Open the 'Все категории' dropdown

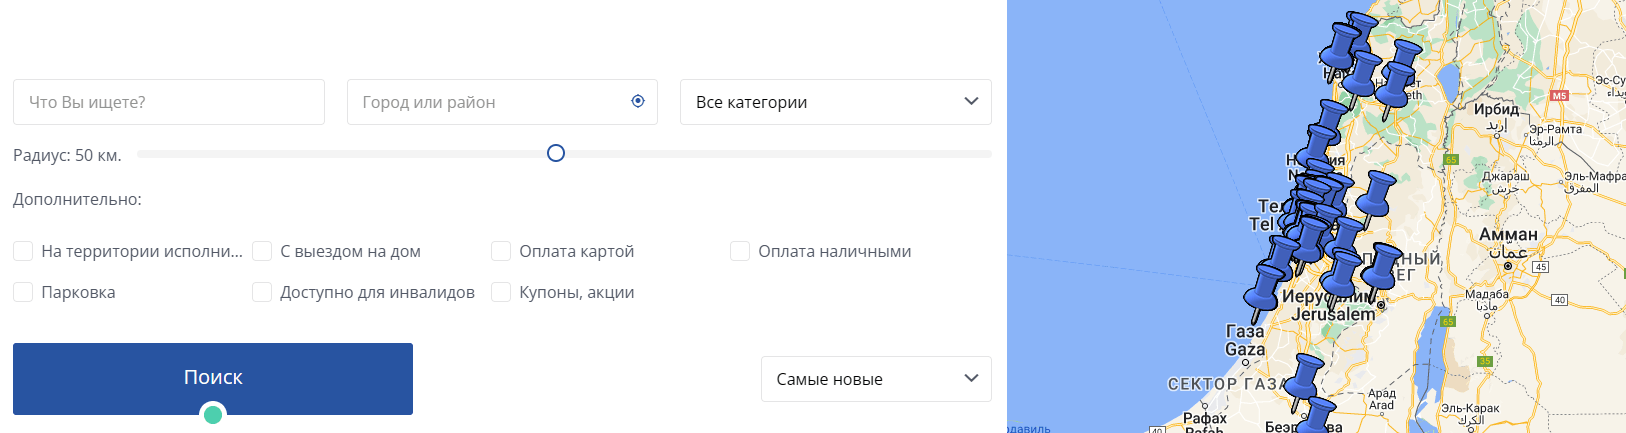(x=835, y=102)
